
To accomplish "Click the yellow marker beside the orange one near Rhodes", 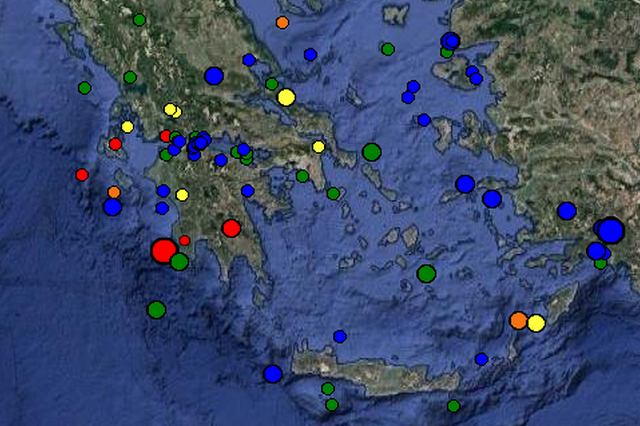I will [x=536, y=323].
